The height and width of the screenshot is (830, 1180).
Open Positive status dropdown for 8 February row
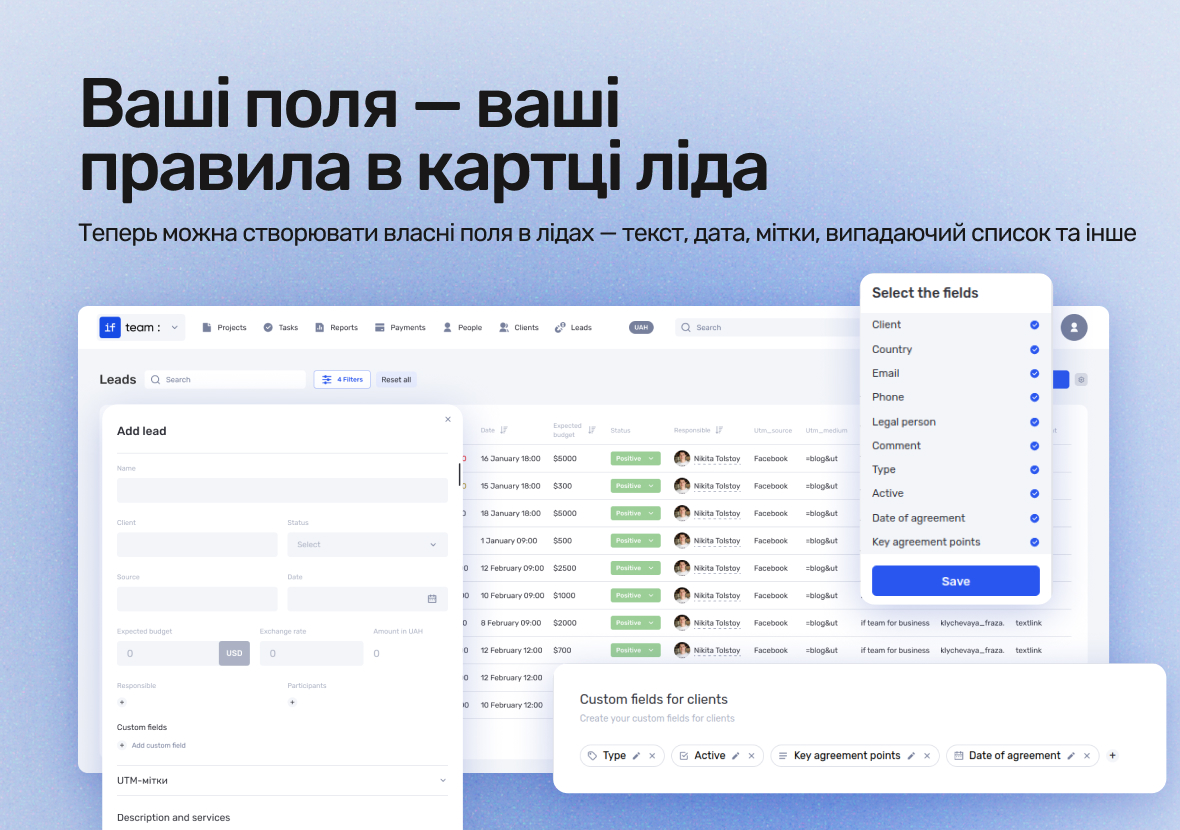(x=635, y=623)
